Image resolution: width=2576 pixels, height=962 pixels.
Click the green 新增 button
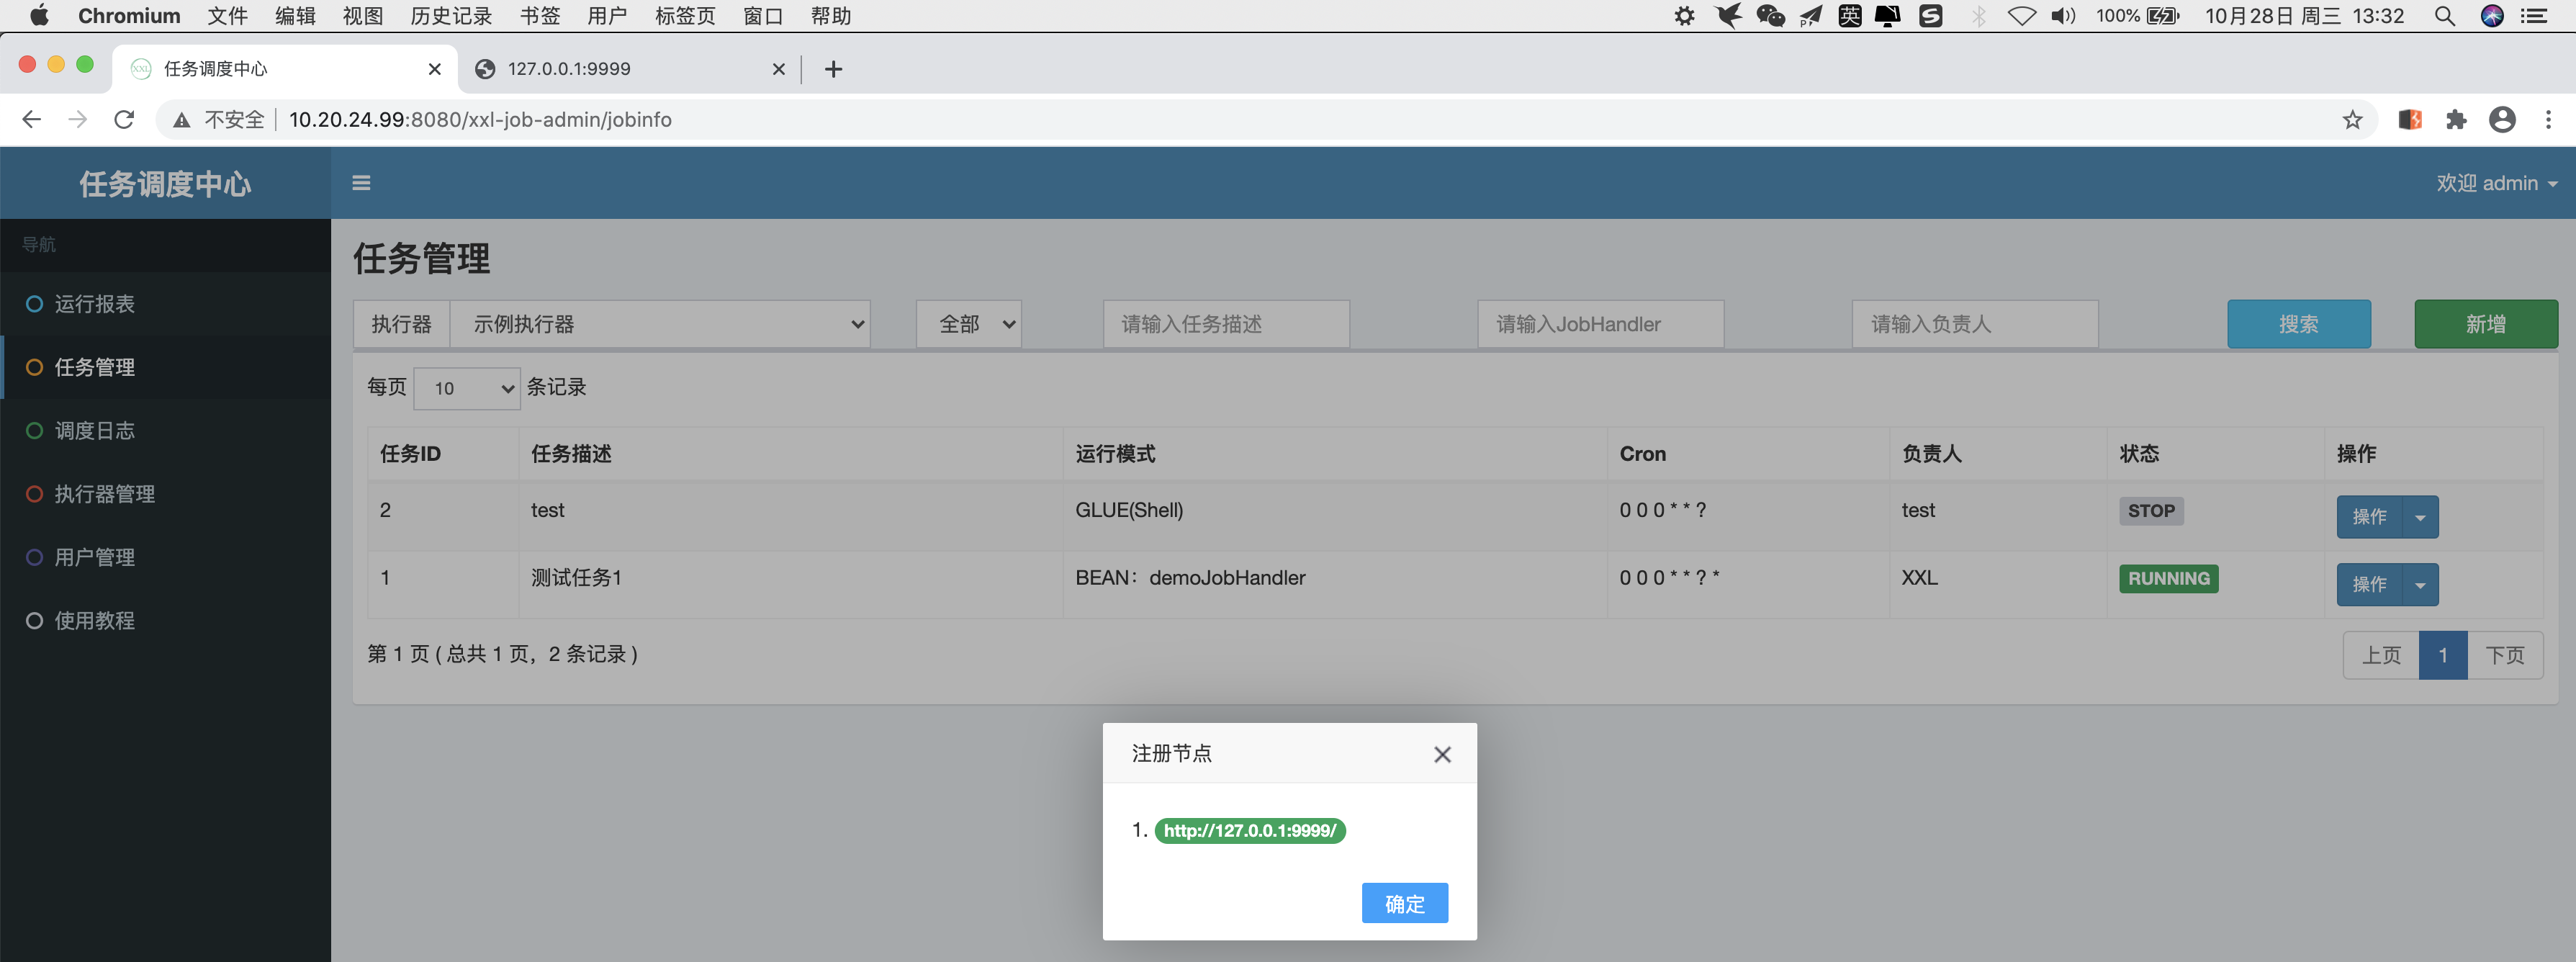2485,324
